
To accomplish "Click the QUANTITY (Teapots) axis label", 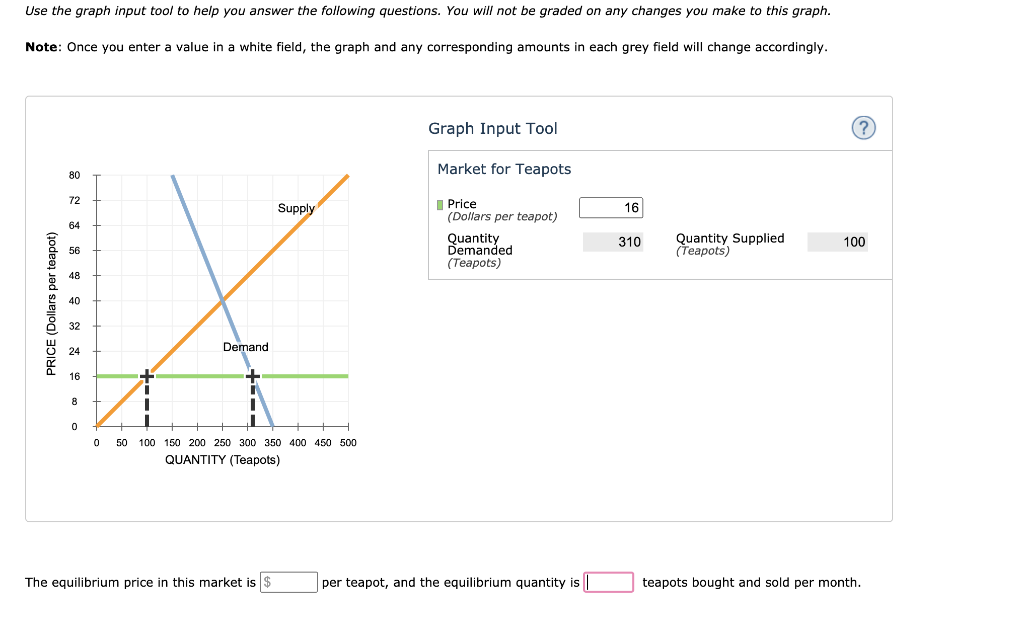I will point(222,459).
